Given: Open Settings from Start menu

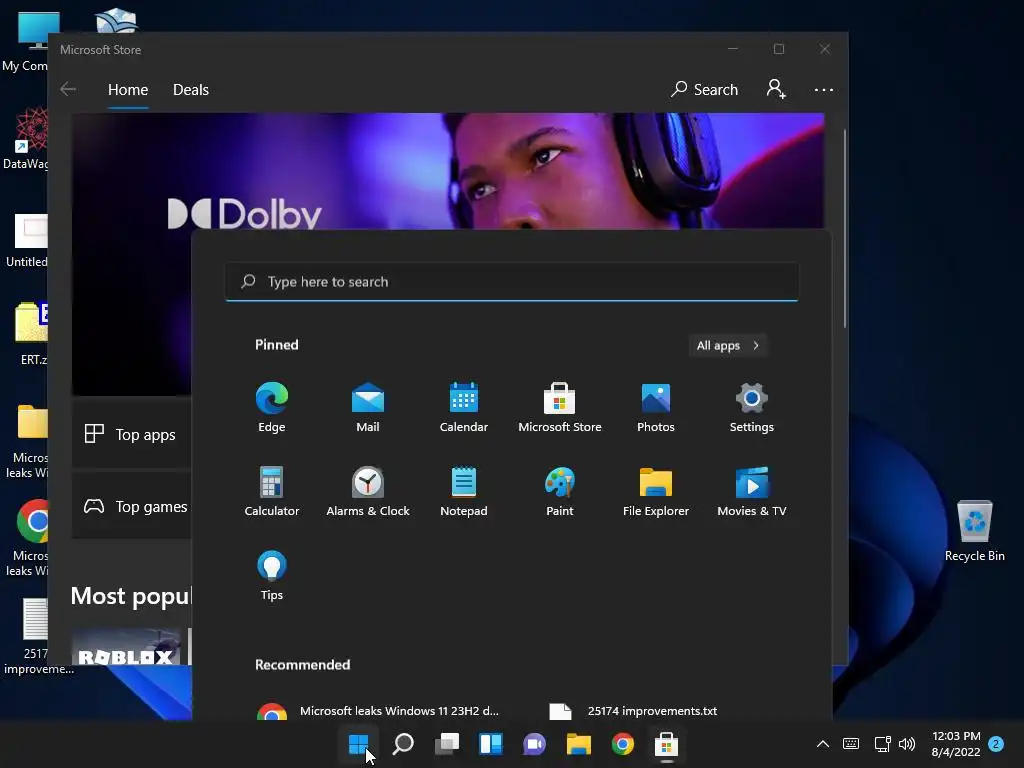Looking at the screenshot, I should (x=752, y=408).
